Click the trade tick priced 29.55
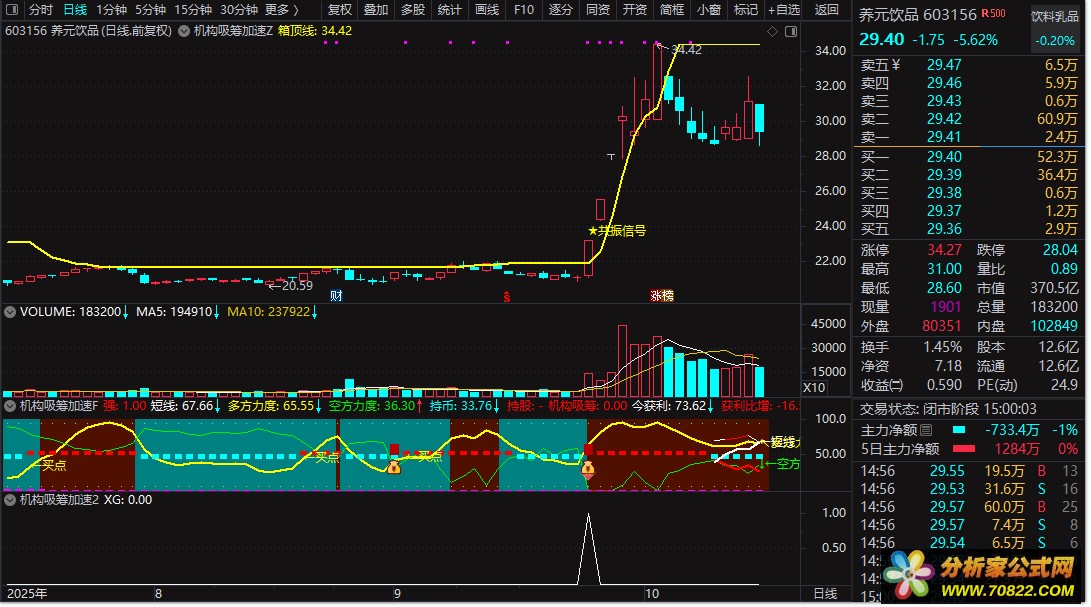 [x=947, y=471]
